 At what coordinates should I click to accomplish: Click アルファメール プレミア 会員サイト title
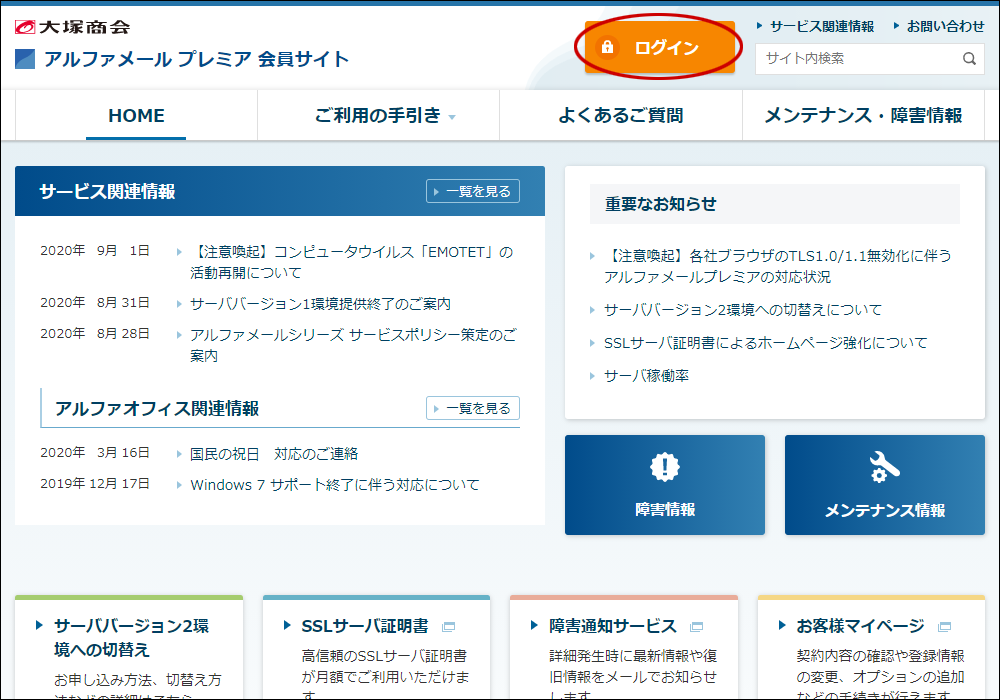pyautogui.click(x=196, y=59)
